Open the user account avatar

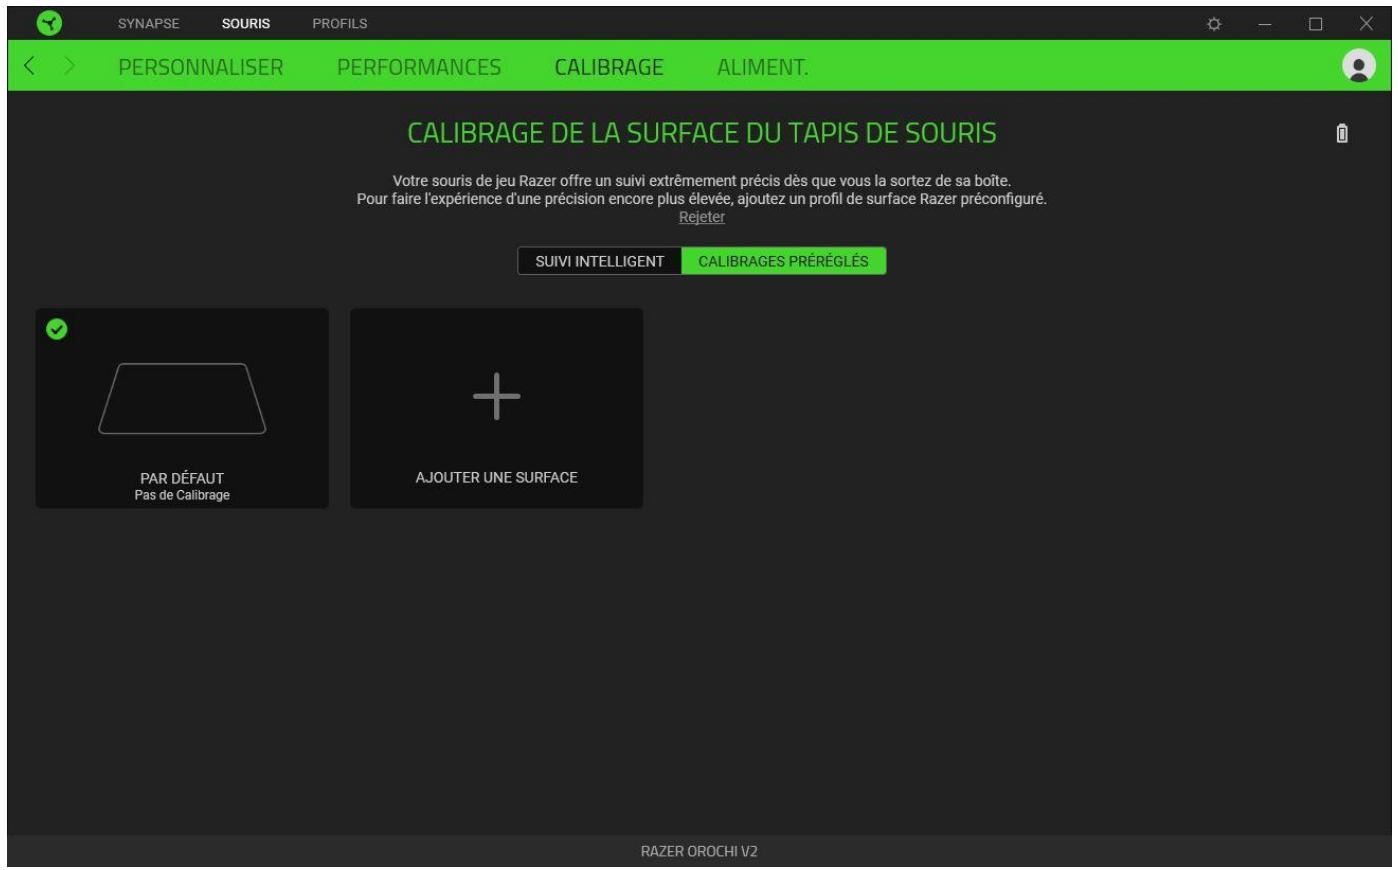pos(1358,66)
